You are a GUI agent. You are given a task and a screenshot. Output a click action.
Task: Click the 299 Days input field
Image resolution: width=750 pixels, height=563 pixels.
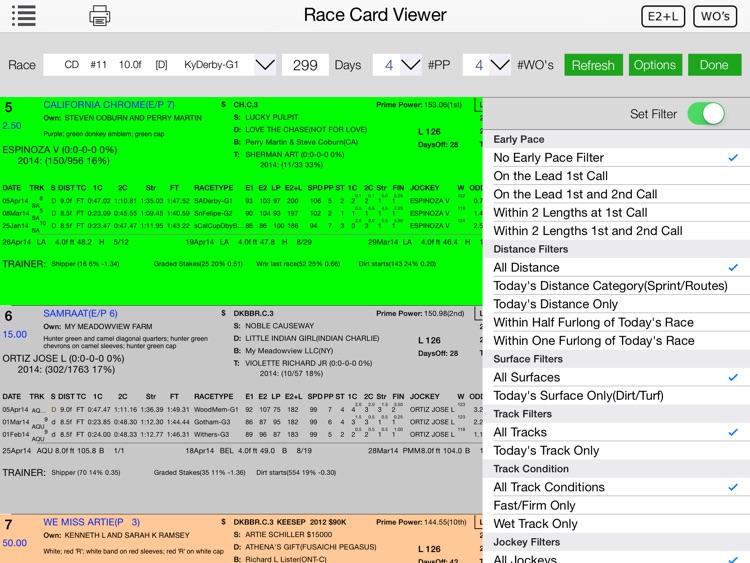pyautogui.click(x=305, y=65)
